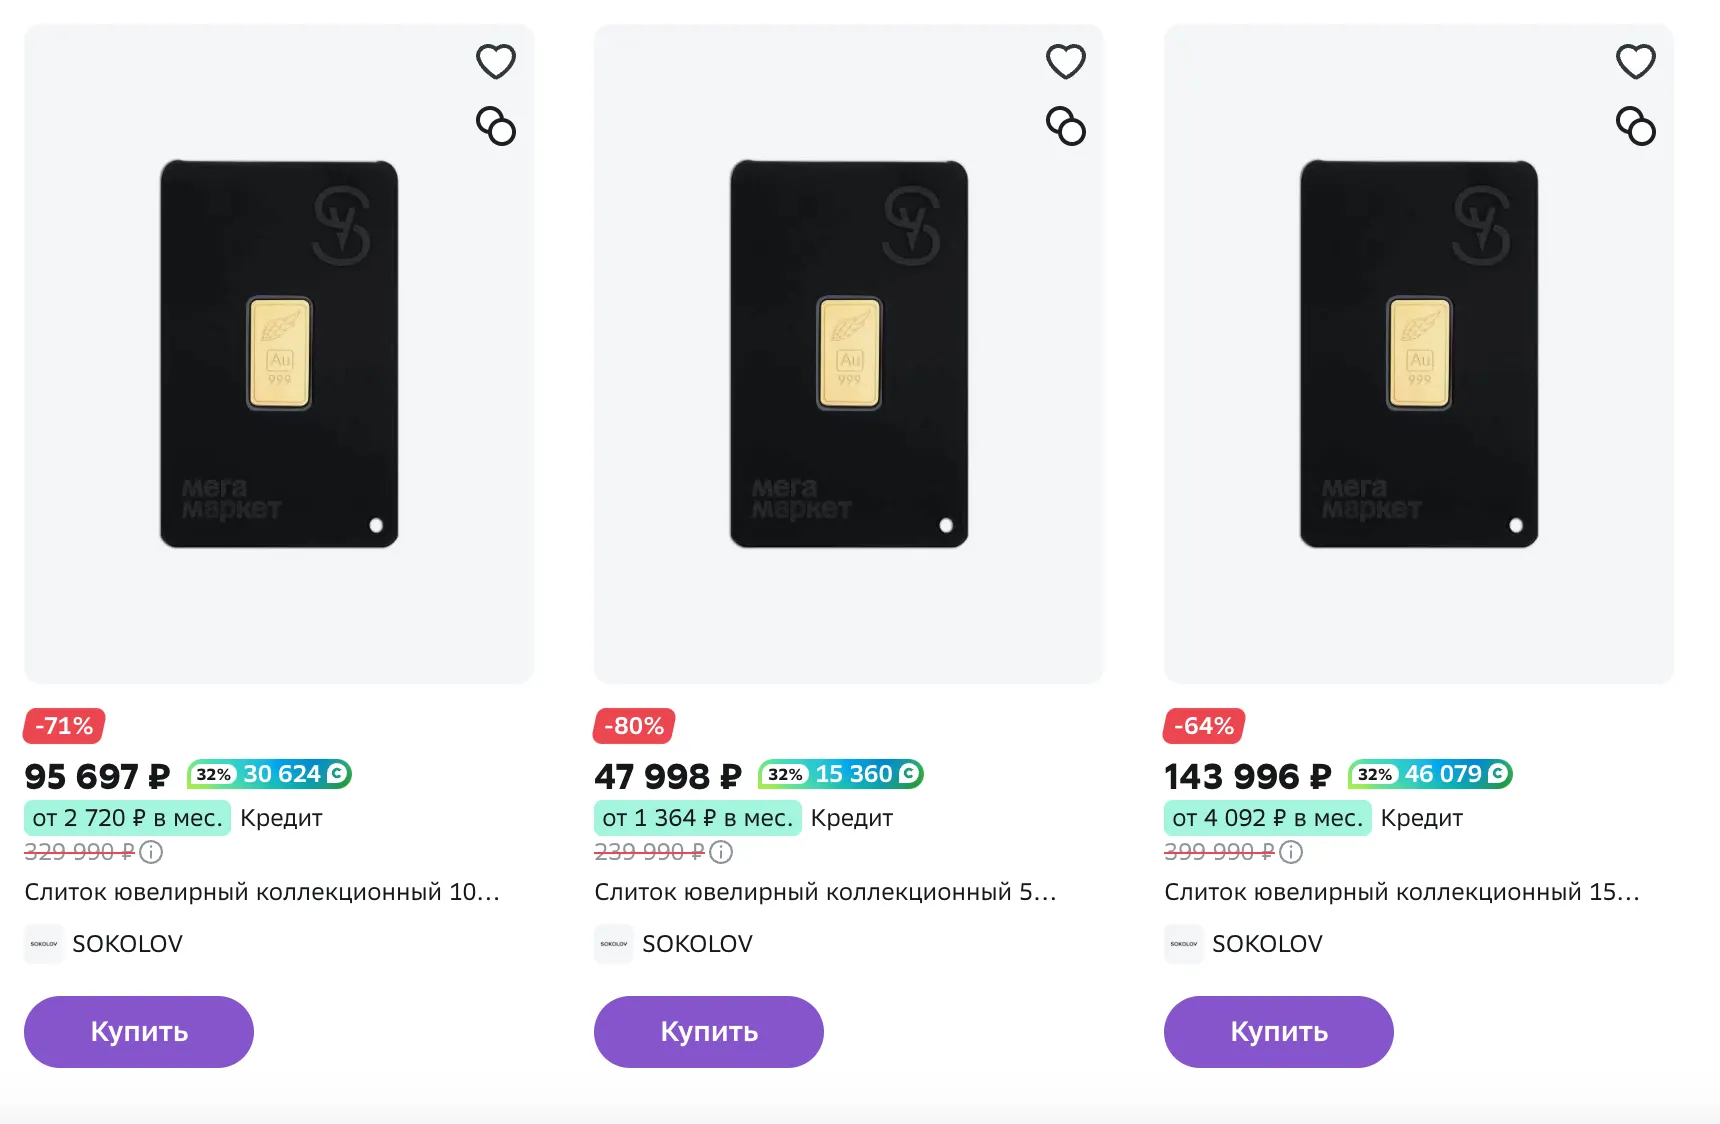
Task: Click the 30 624 bonus badge
Action: click(270, 774)
